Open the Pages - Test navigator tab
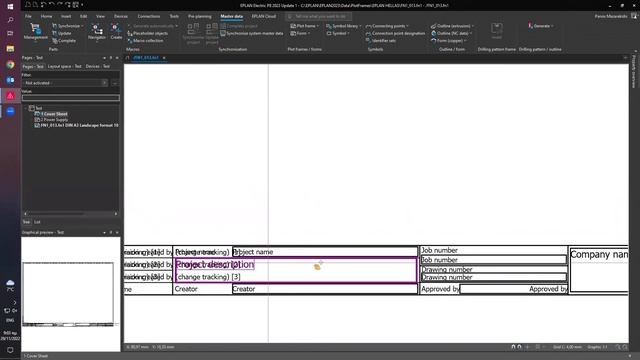The image size is (640, 360). pyautogui.click(x=33, y=66)
